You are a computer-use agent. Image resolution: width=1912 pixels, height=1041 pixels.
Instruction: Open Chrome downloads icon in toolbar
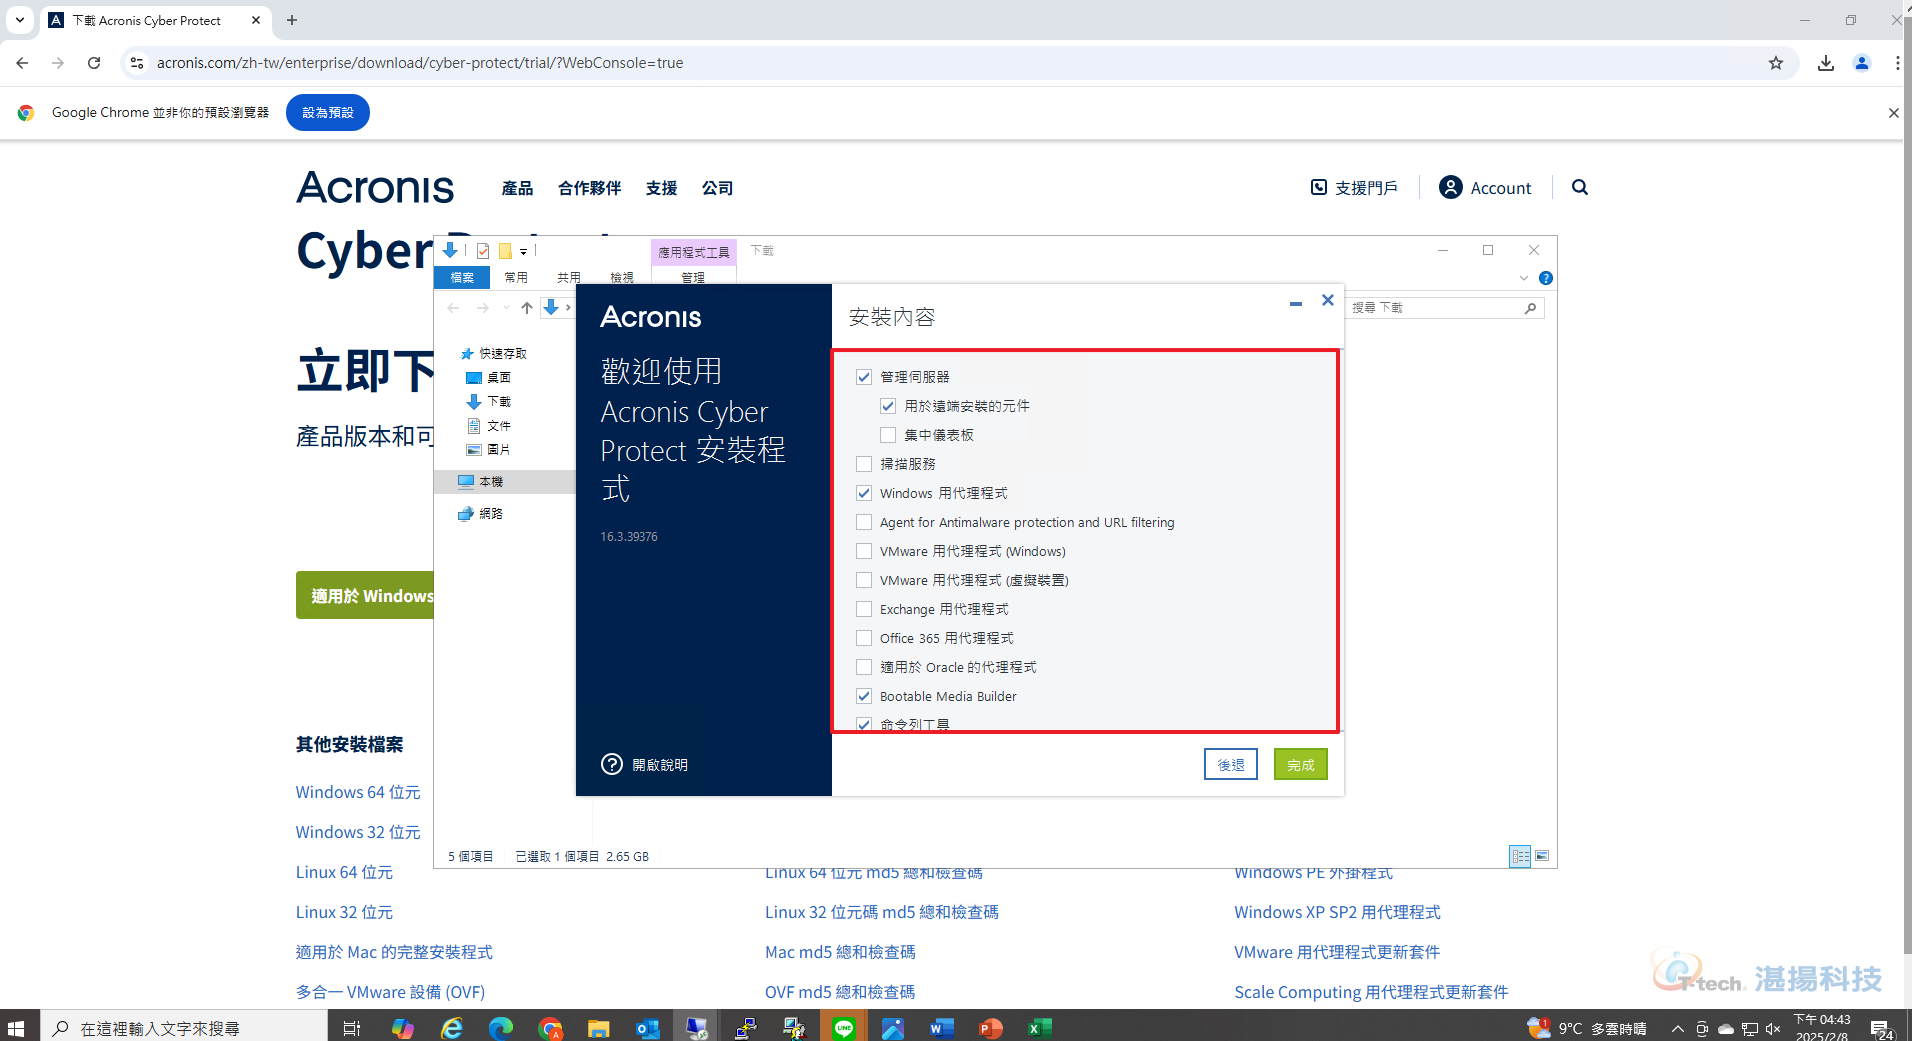click(1825, 63)
